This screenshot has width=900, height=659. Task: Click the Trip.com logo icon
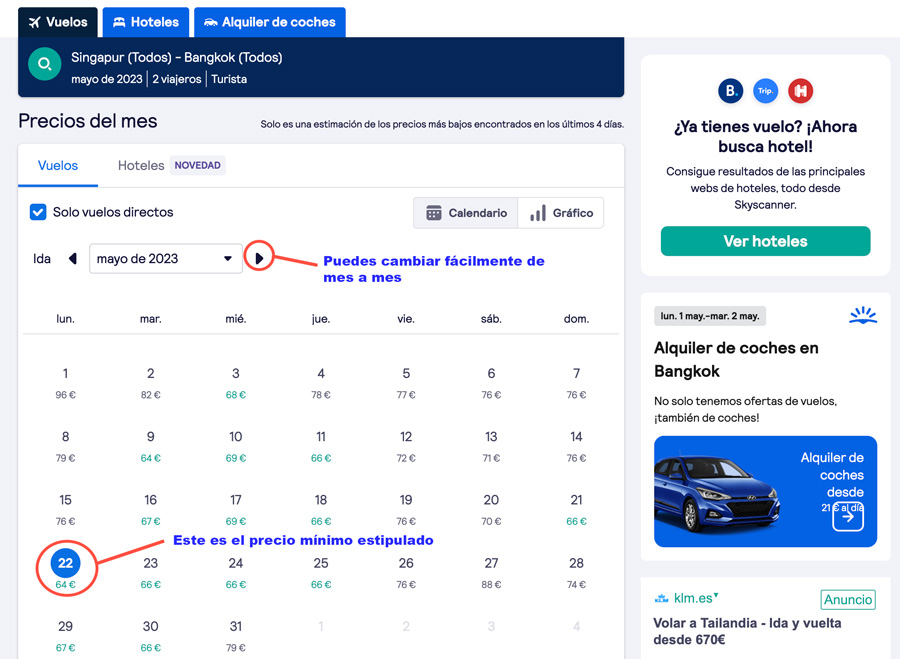[x=765, y=91]
